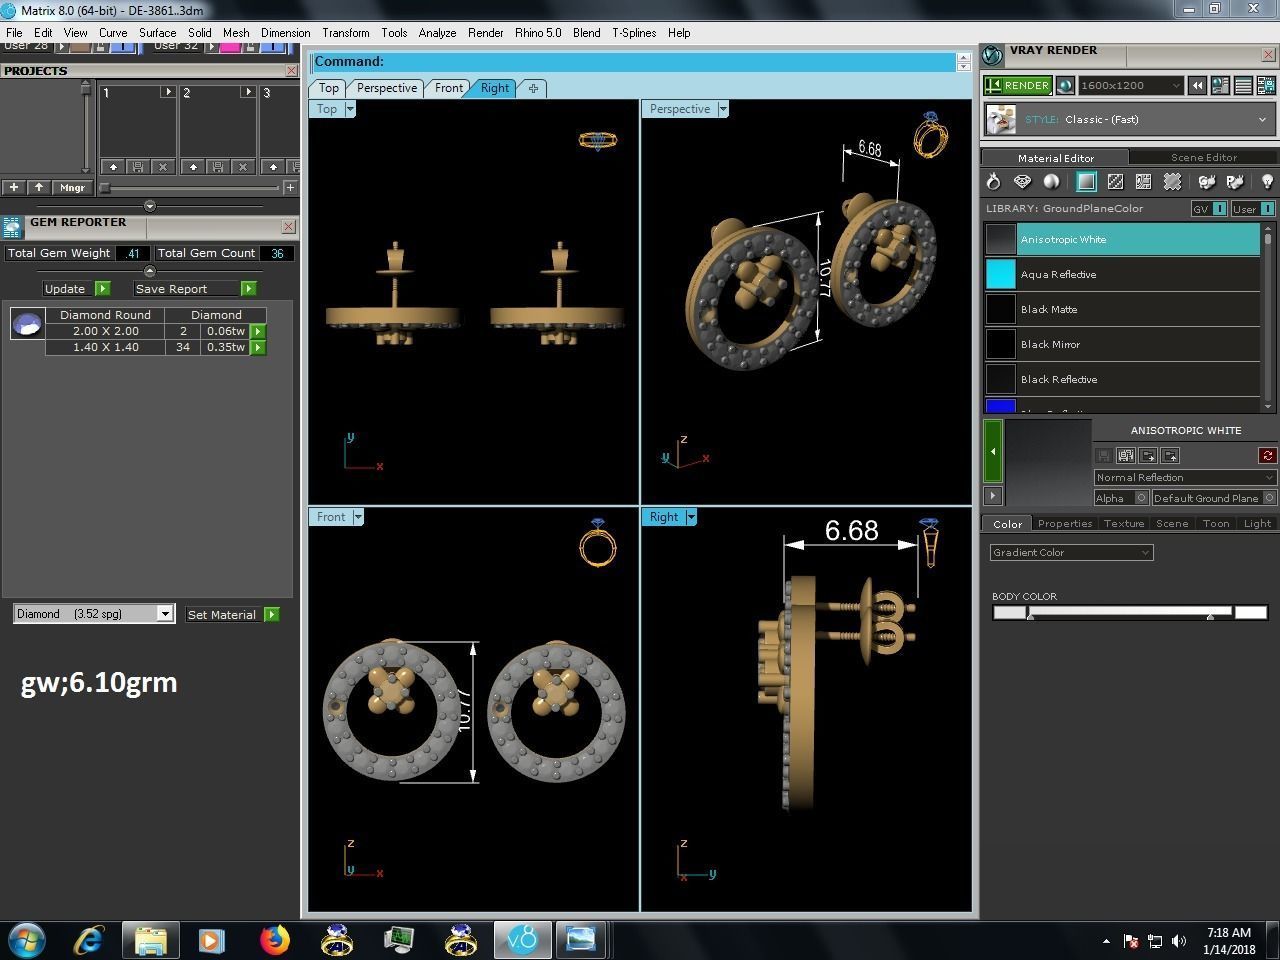The image size is (1280, 960).
Task: Select Black Reflective material in library
Action: pyautogui.click(x=1122, y=379)
